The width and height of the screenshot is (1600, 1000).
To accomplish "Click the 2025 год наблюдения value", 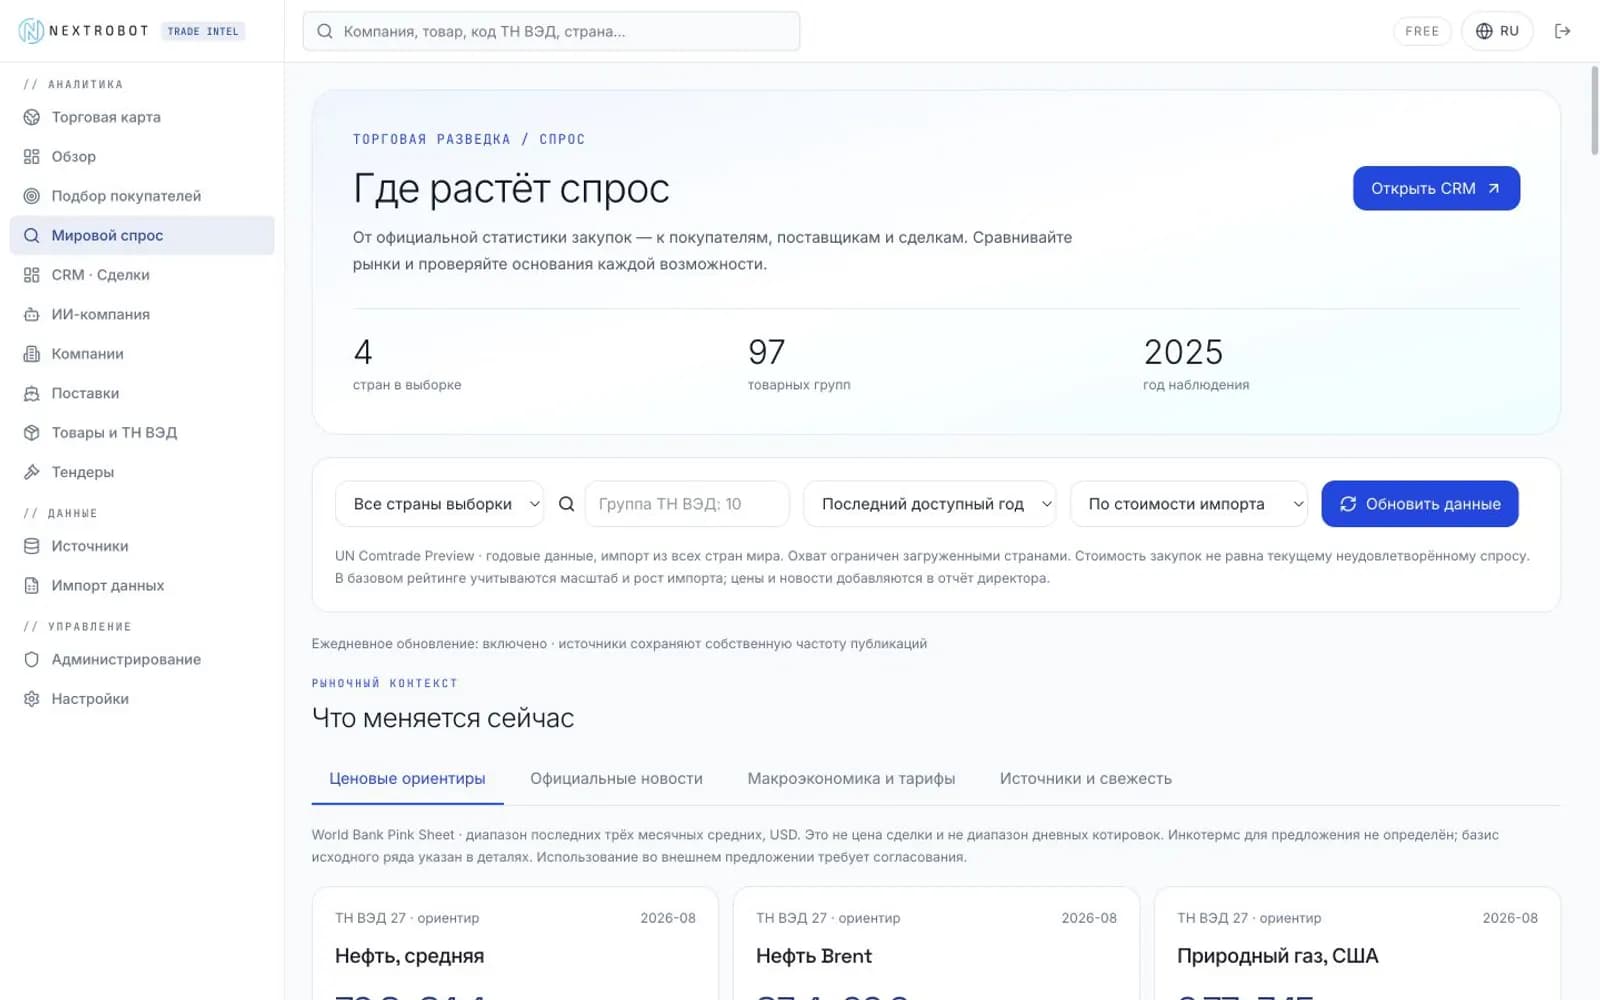I will [1183, 352].
